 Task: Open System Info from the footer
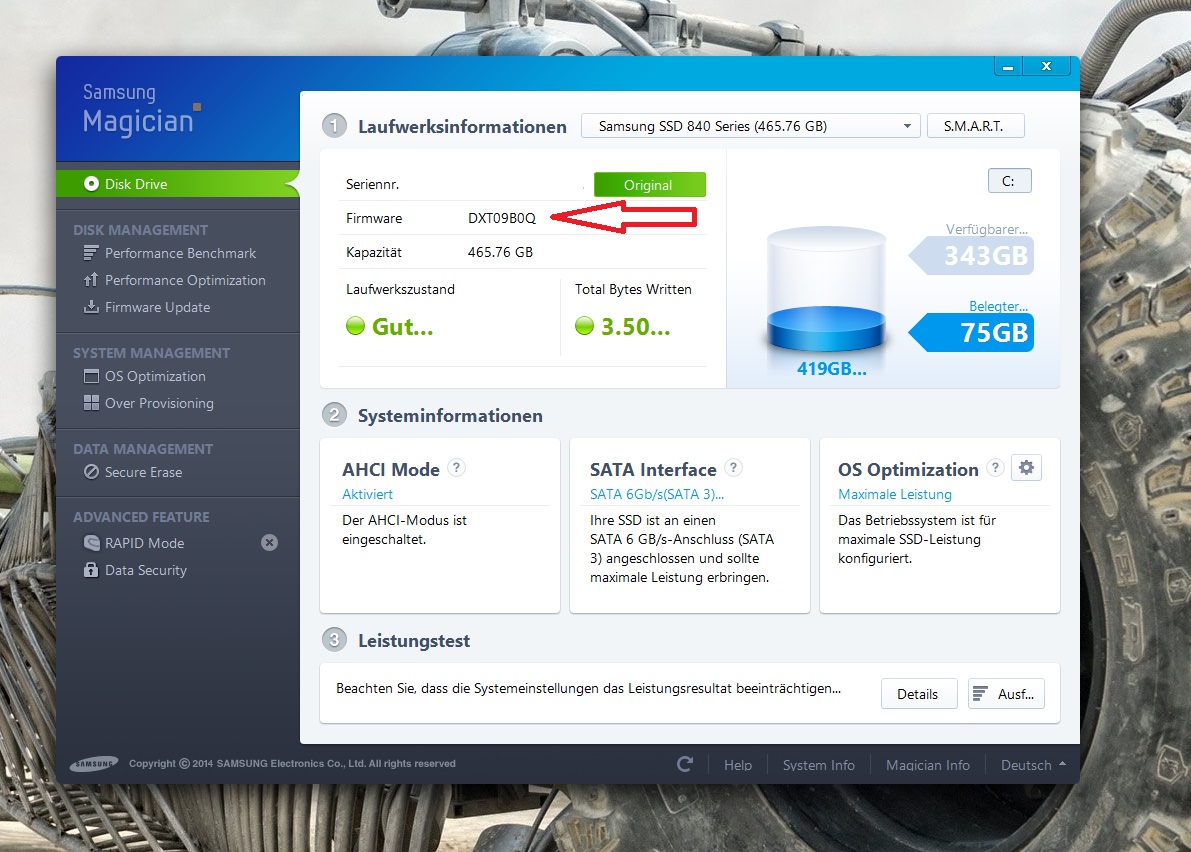pyautogui.click(x=819, y=765)
